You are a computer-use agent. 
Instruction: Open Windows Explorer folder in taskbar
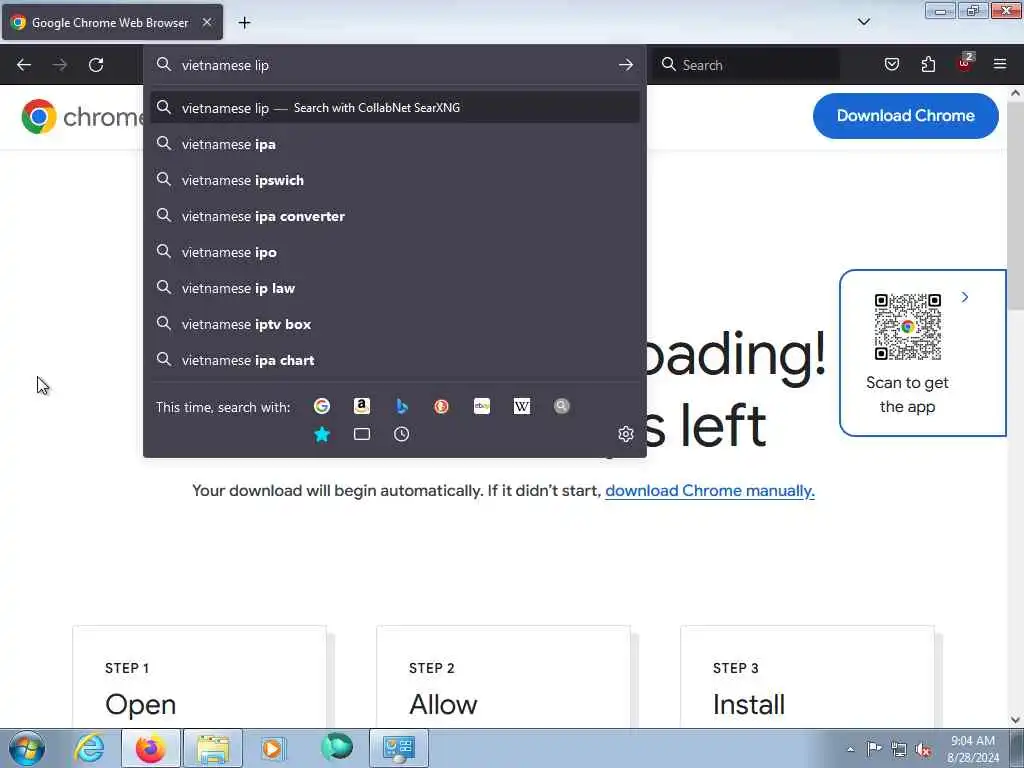(x=213, y=748)
